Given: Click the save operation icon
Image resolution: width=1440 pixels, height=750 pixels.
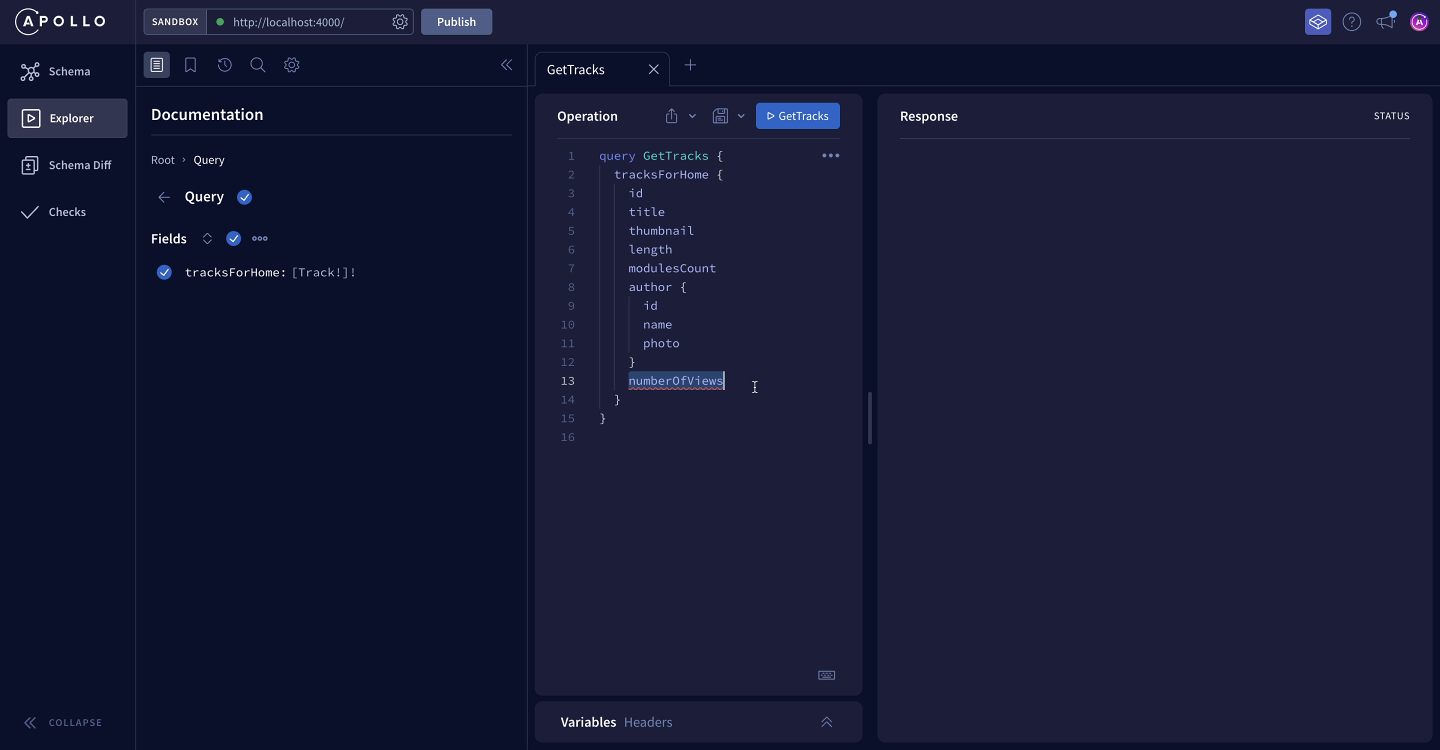Looking at the screenshot, I should pyautogui.click(x=720, y=116).
